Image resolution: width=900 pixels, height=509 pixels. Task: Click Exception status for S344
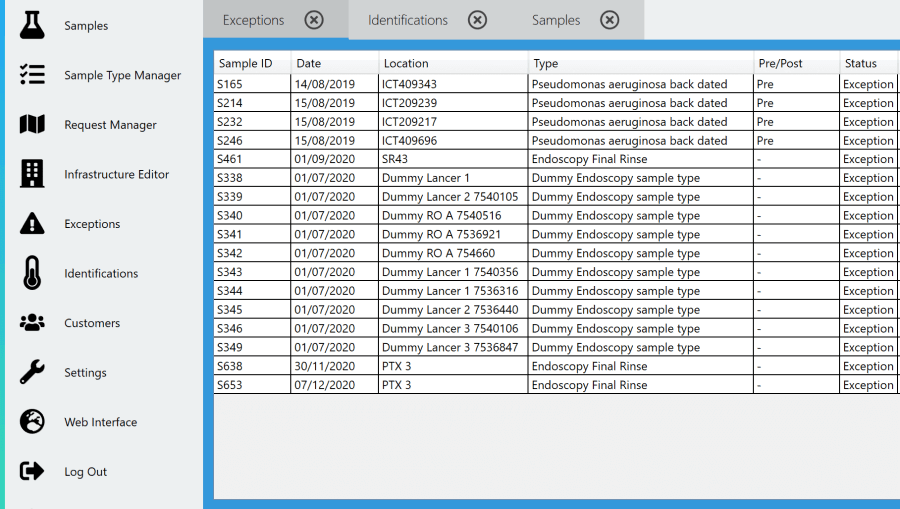pyautogui.click(x=868, y=292)
